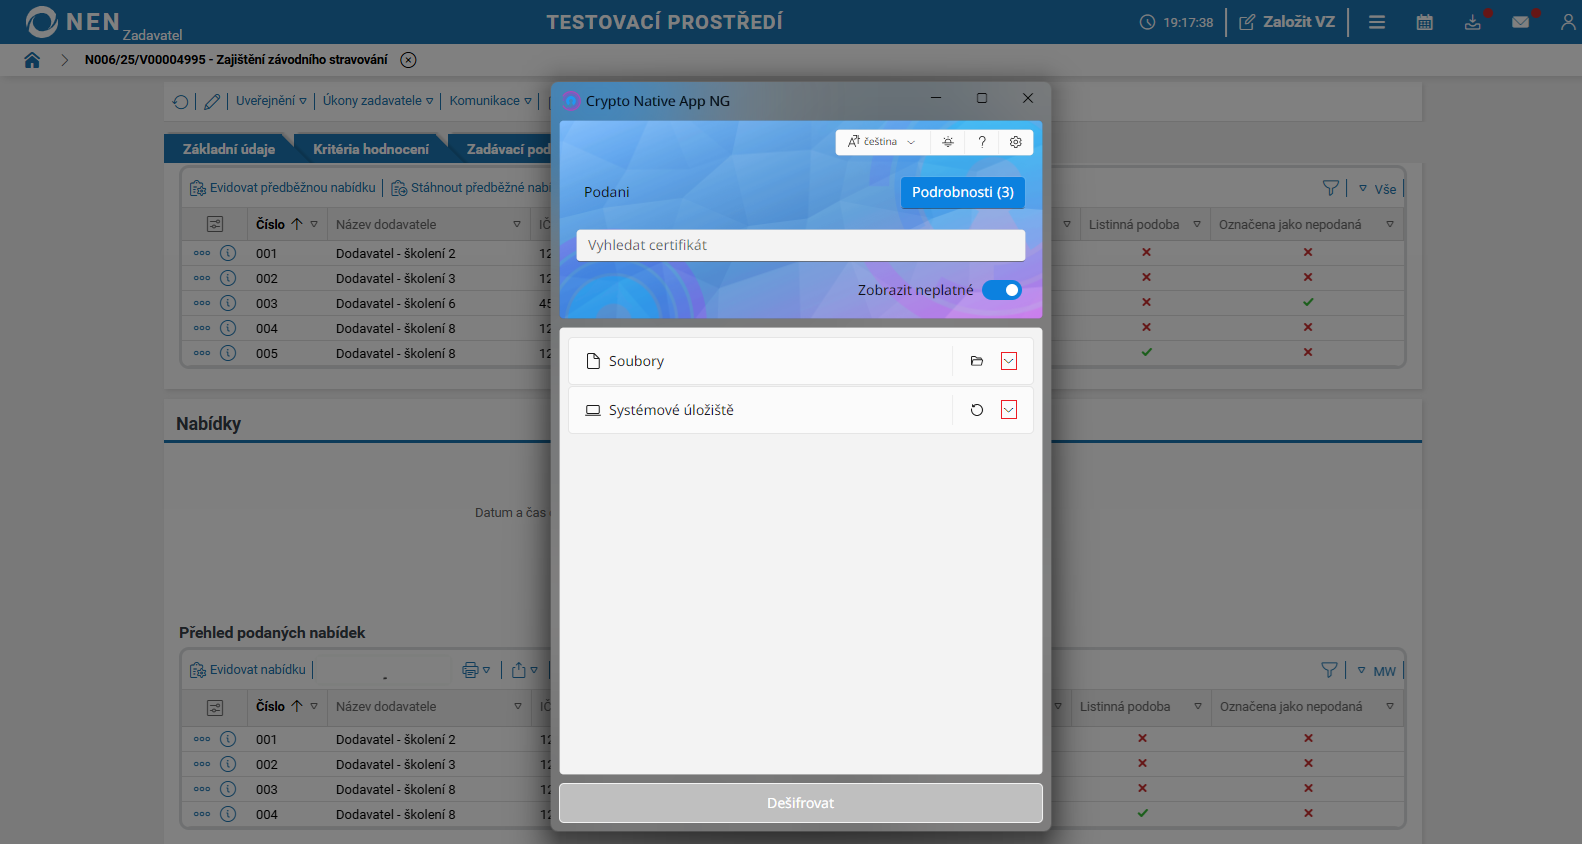Open the Vše filter dropdown
Screen dimensions: 1582x844
pos(1378,189)
